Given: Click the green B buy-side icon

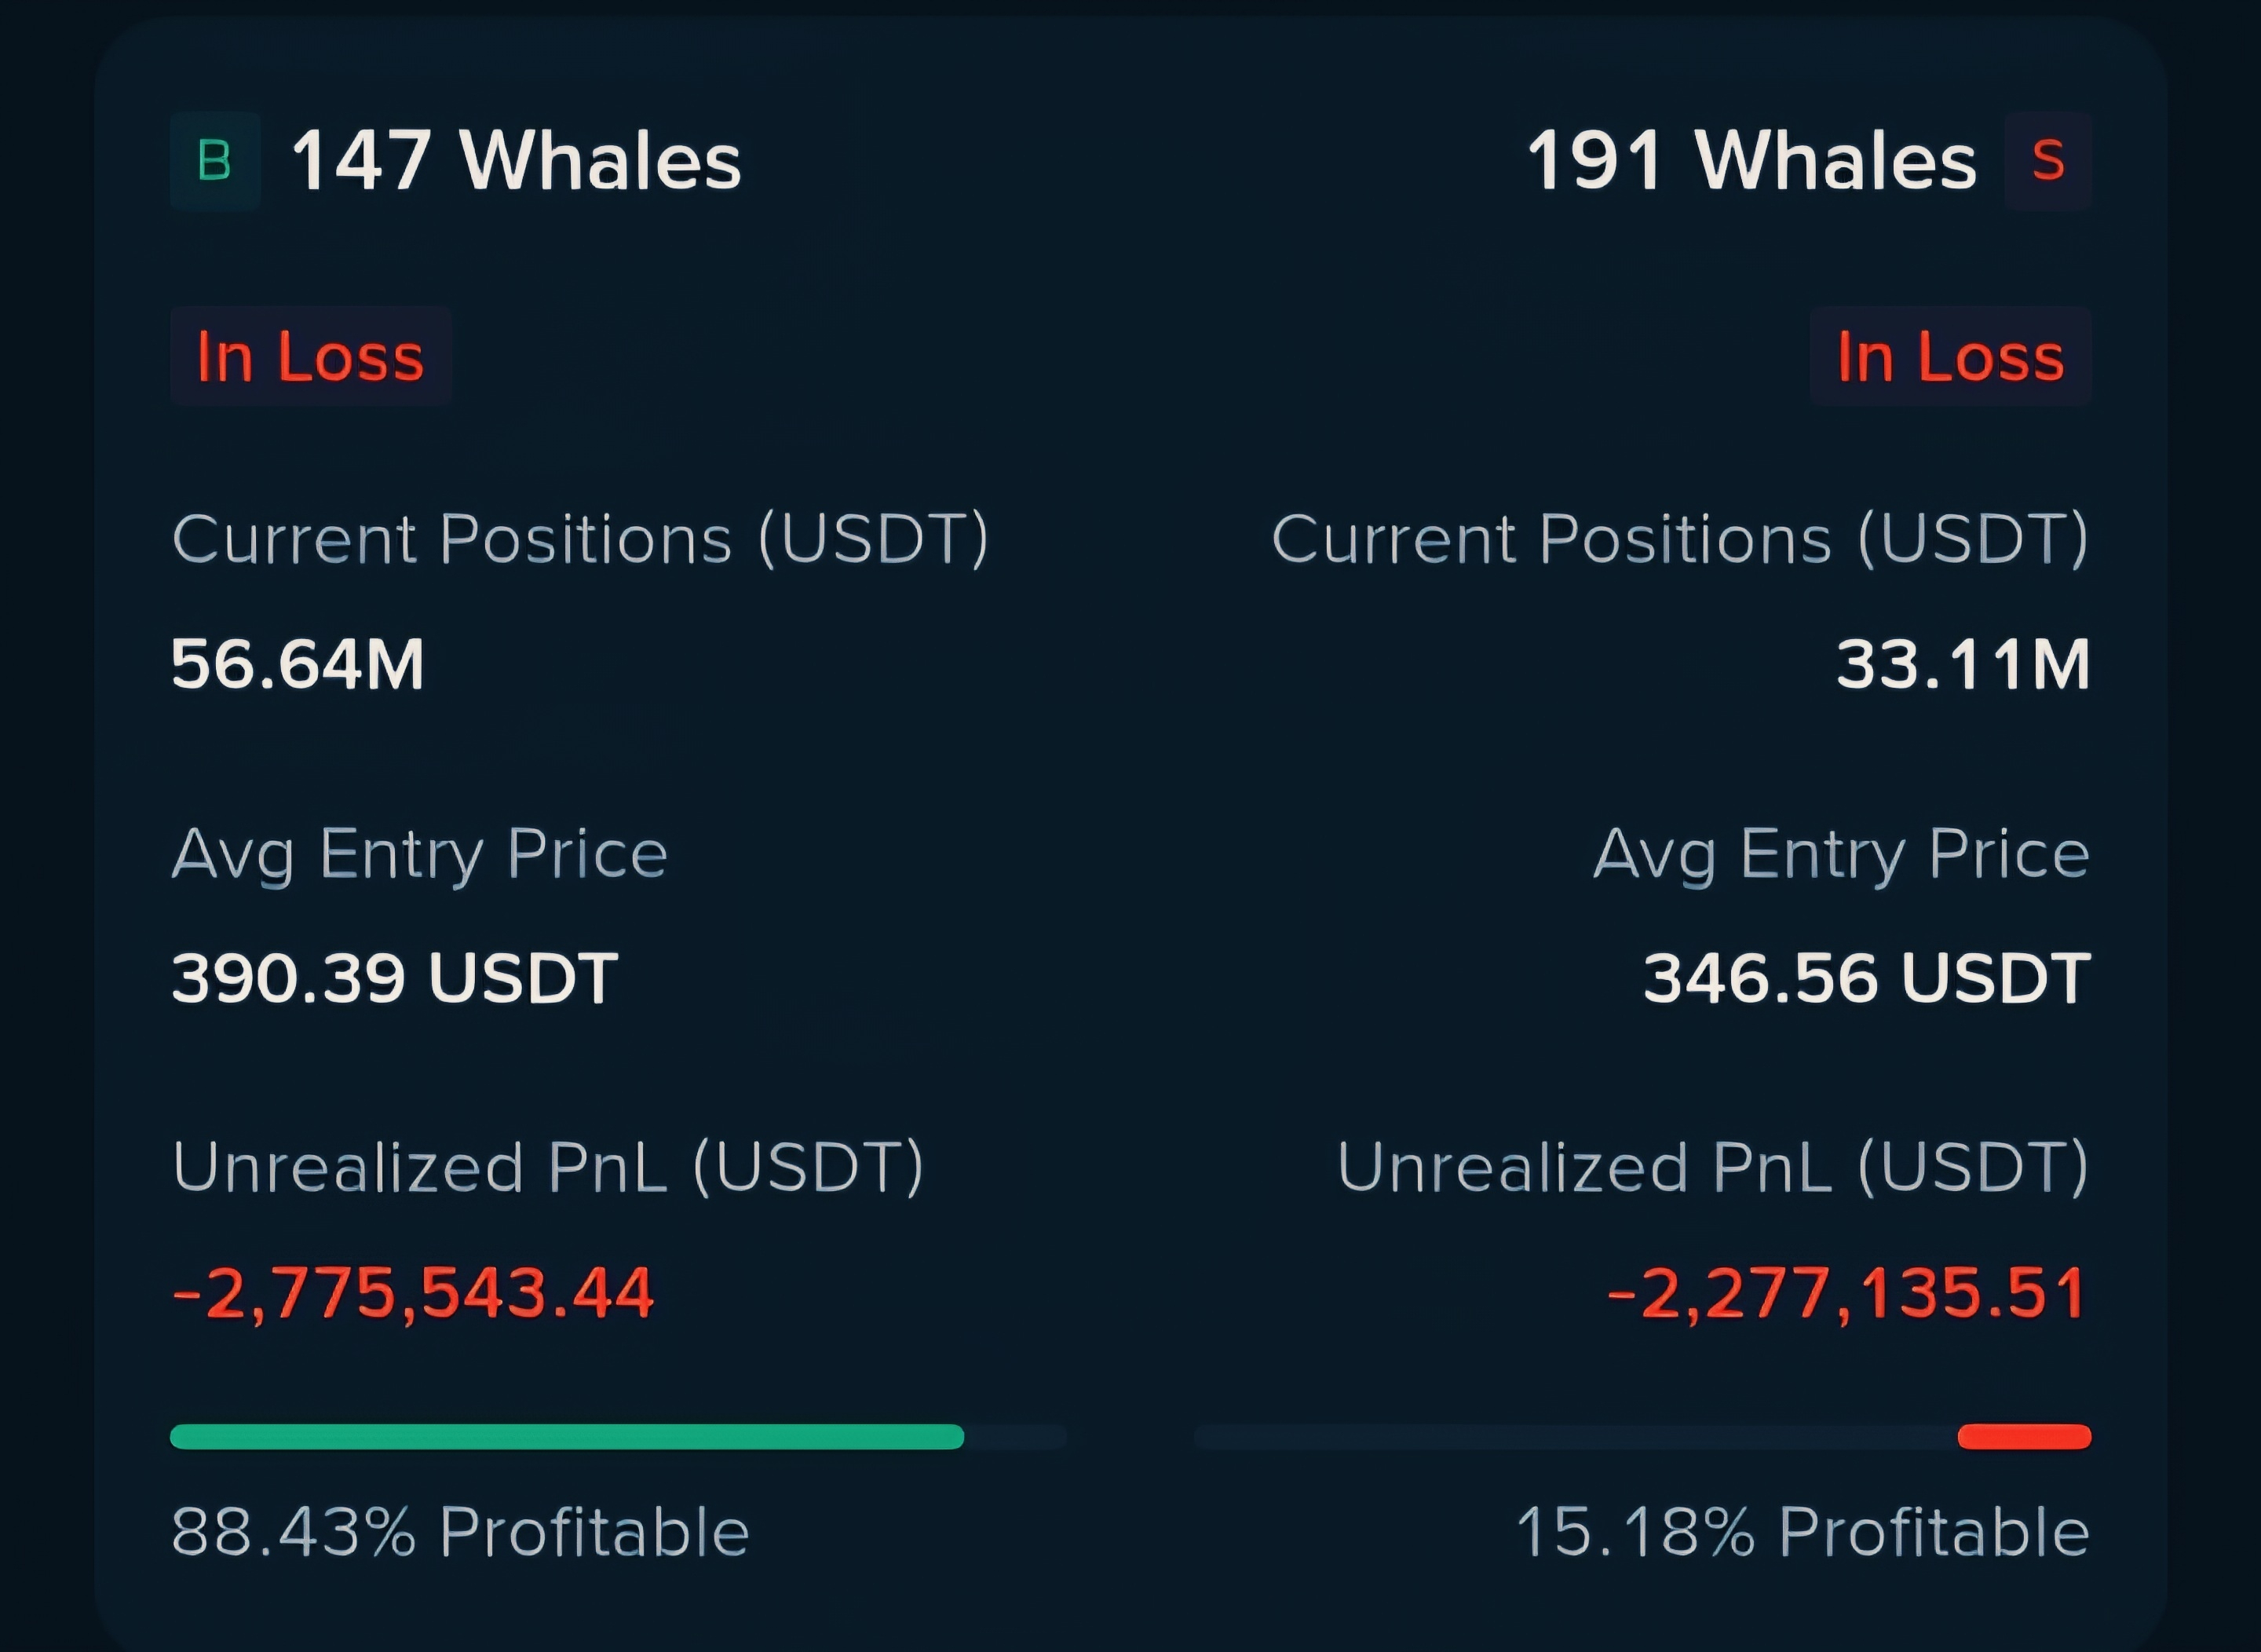Looking at the screenshot, I should click(x=215, y=161).
